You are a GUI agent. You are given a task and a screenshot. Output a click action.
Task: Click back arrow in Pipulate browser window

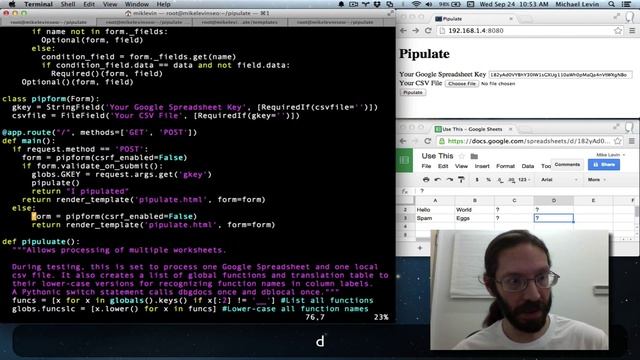click(x=403, y=31)
